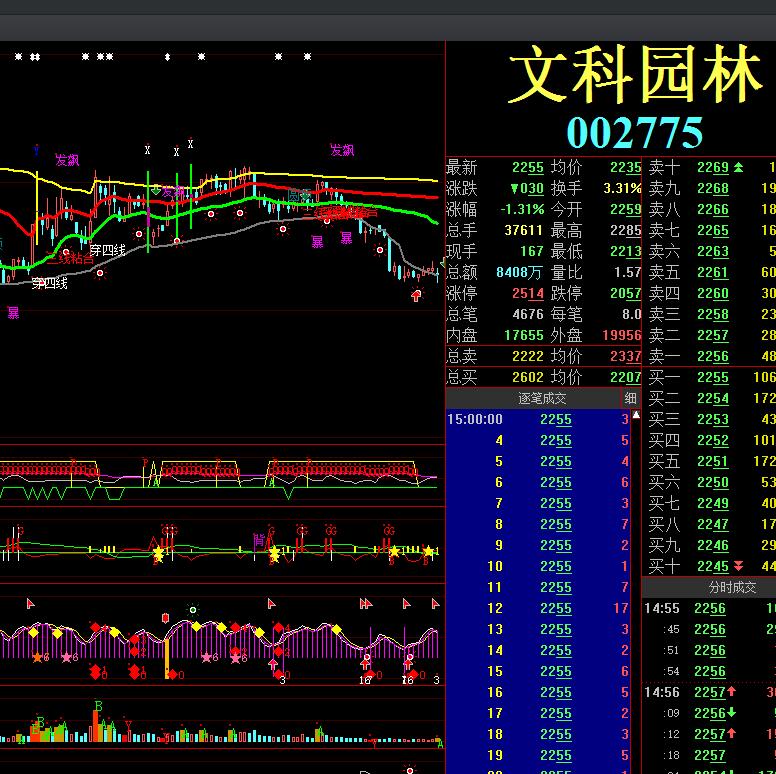Select the 卖一 row priced 2256

(711, 356)
